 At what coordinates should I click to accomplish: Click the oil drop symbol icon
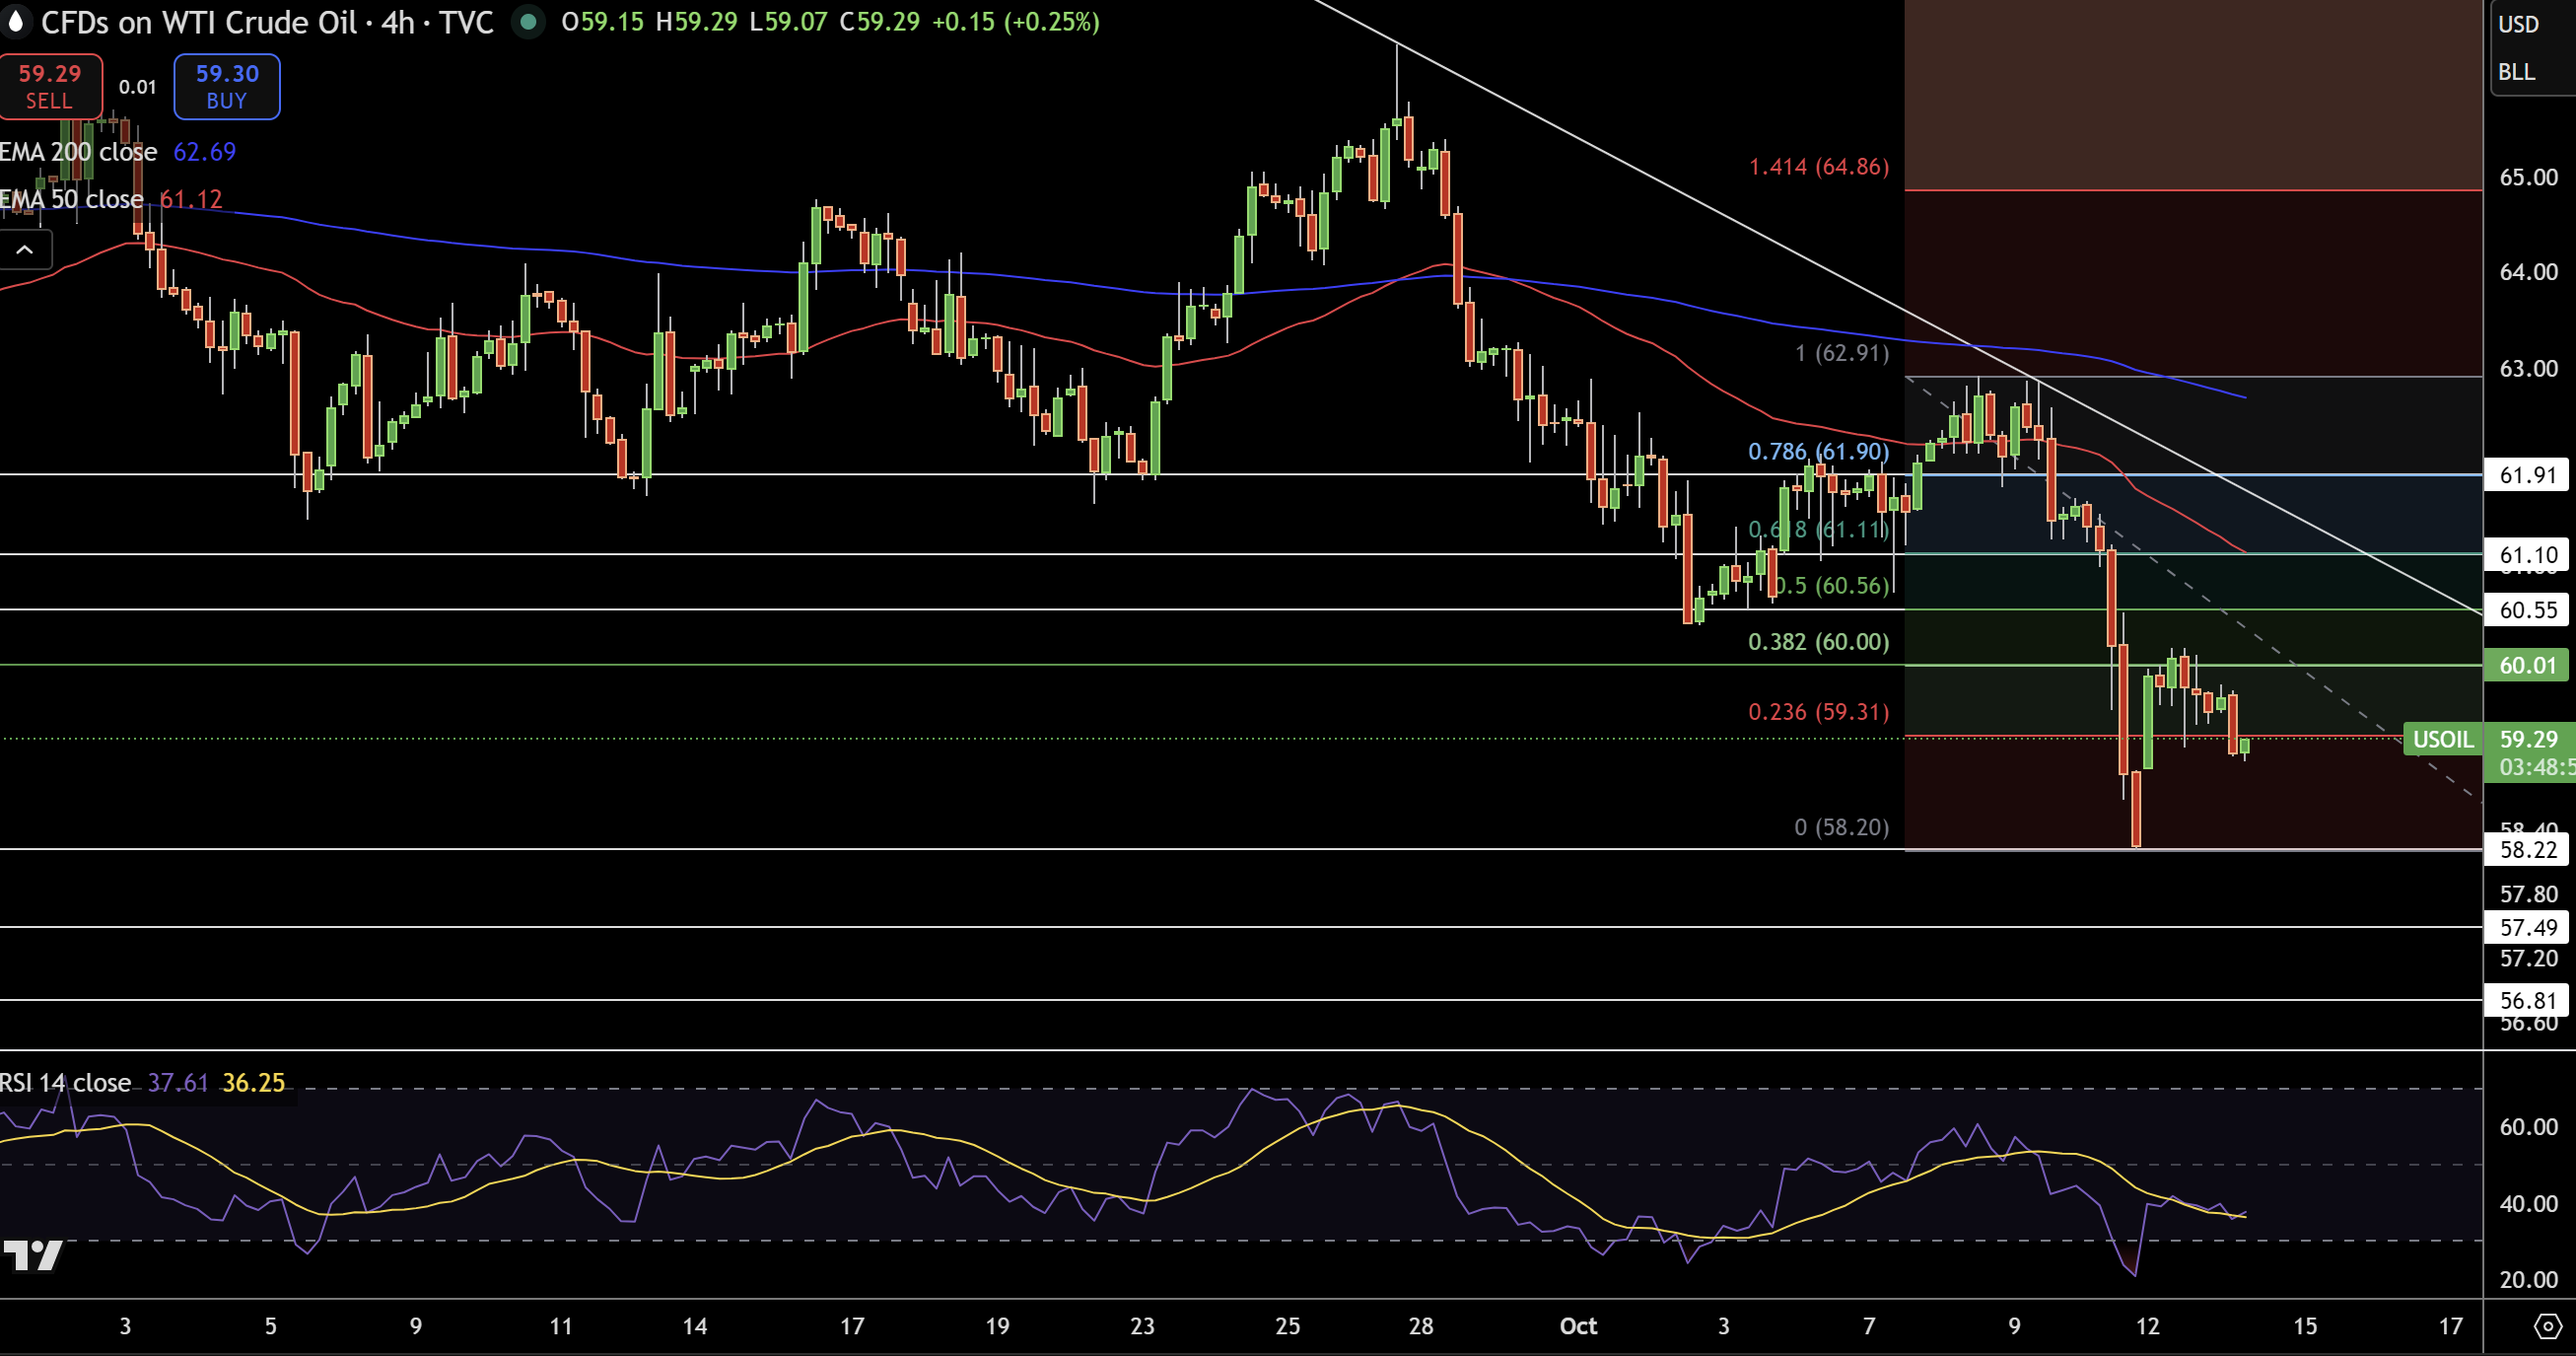[x=15, y=22]
